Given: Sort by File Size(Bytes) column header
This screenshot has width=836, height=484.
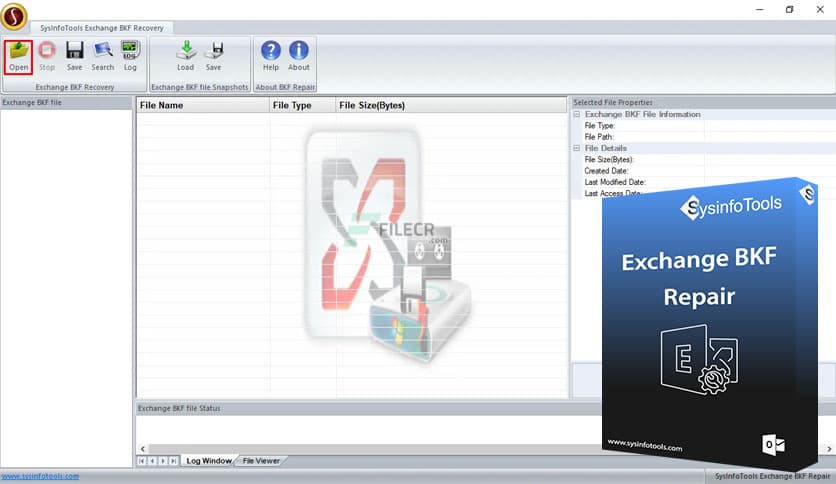Looking at the screenshot, I should click(451, 105).
